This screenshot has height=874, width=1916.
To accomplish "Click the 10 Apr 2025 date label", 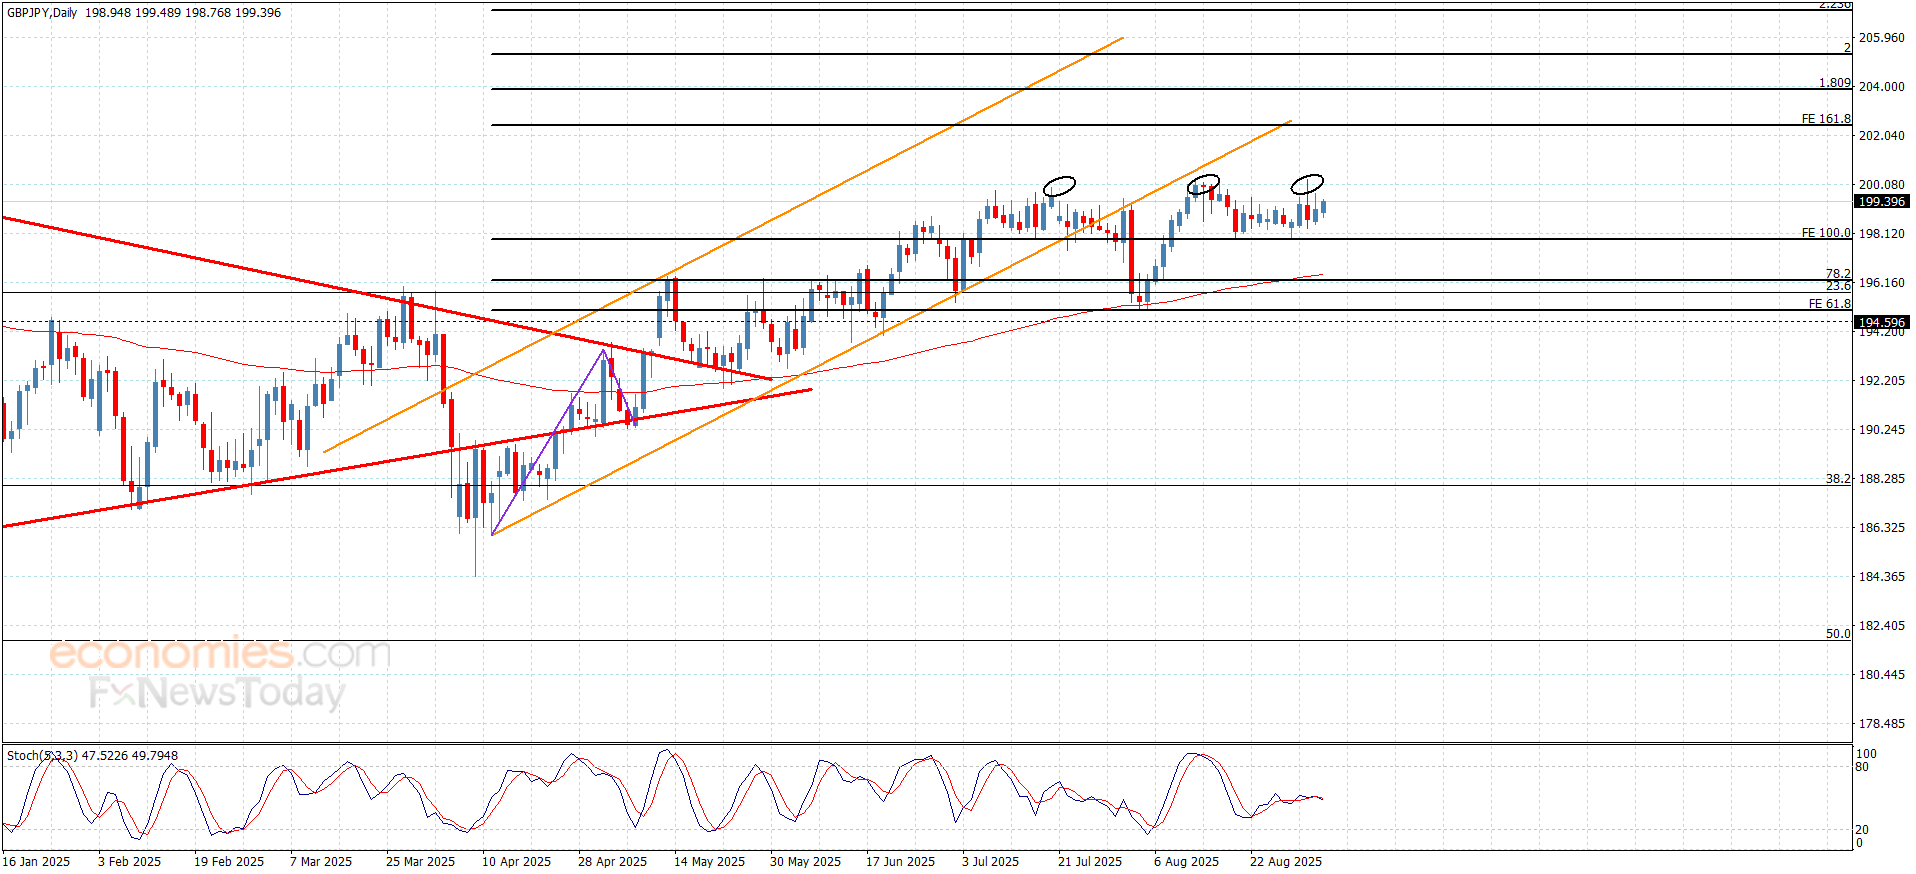I will click(x=516, y=862).
